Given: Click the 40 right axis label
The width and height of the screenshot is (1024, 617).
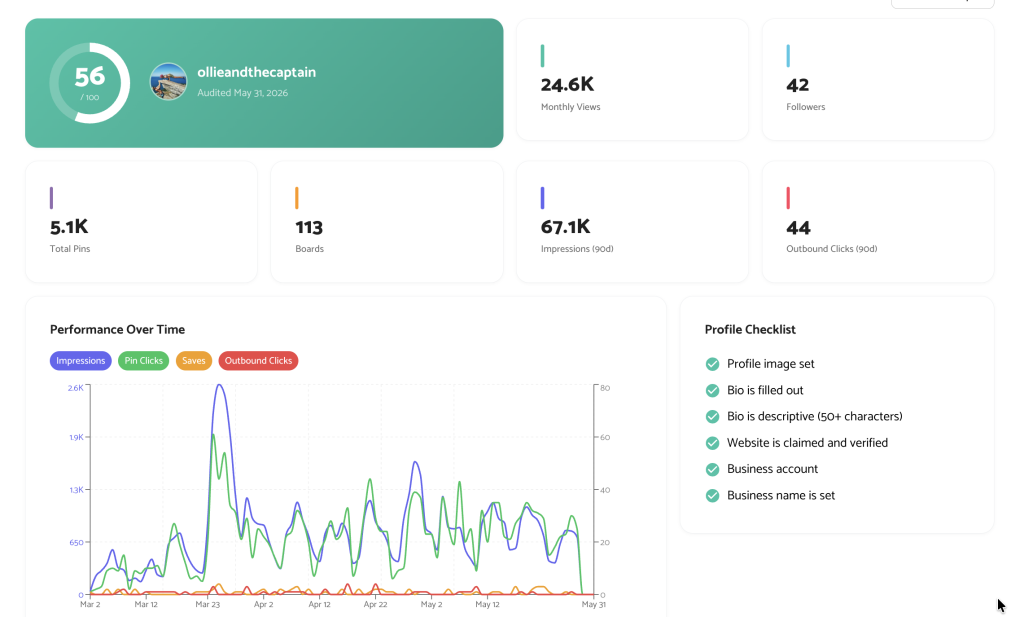Looking at the screenshot, I should point(605,490).
